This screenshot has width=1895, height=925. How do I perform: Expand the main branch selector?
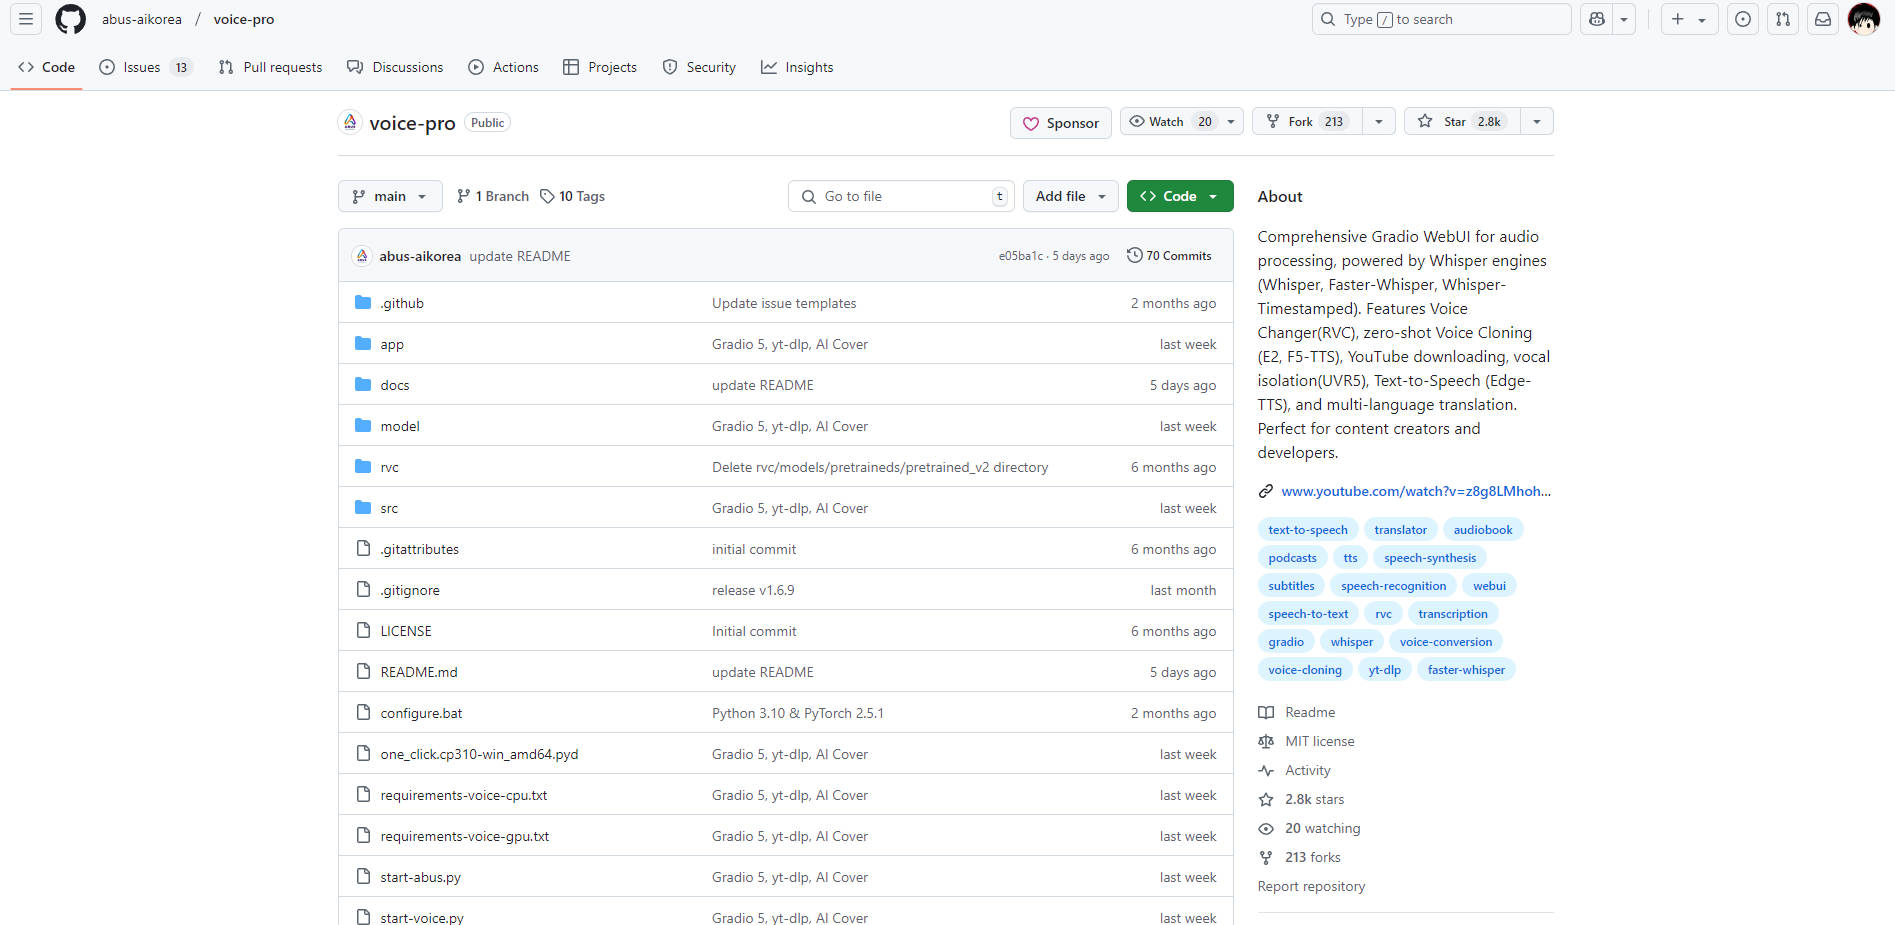[x=389, y=196]
